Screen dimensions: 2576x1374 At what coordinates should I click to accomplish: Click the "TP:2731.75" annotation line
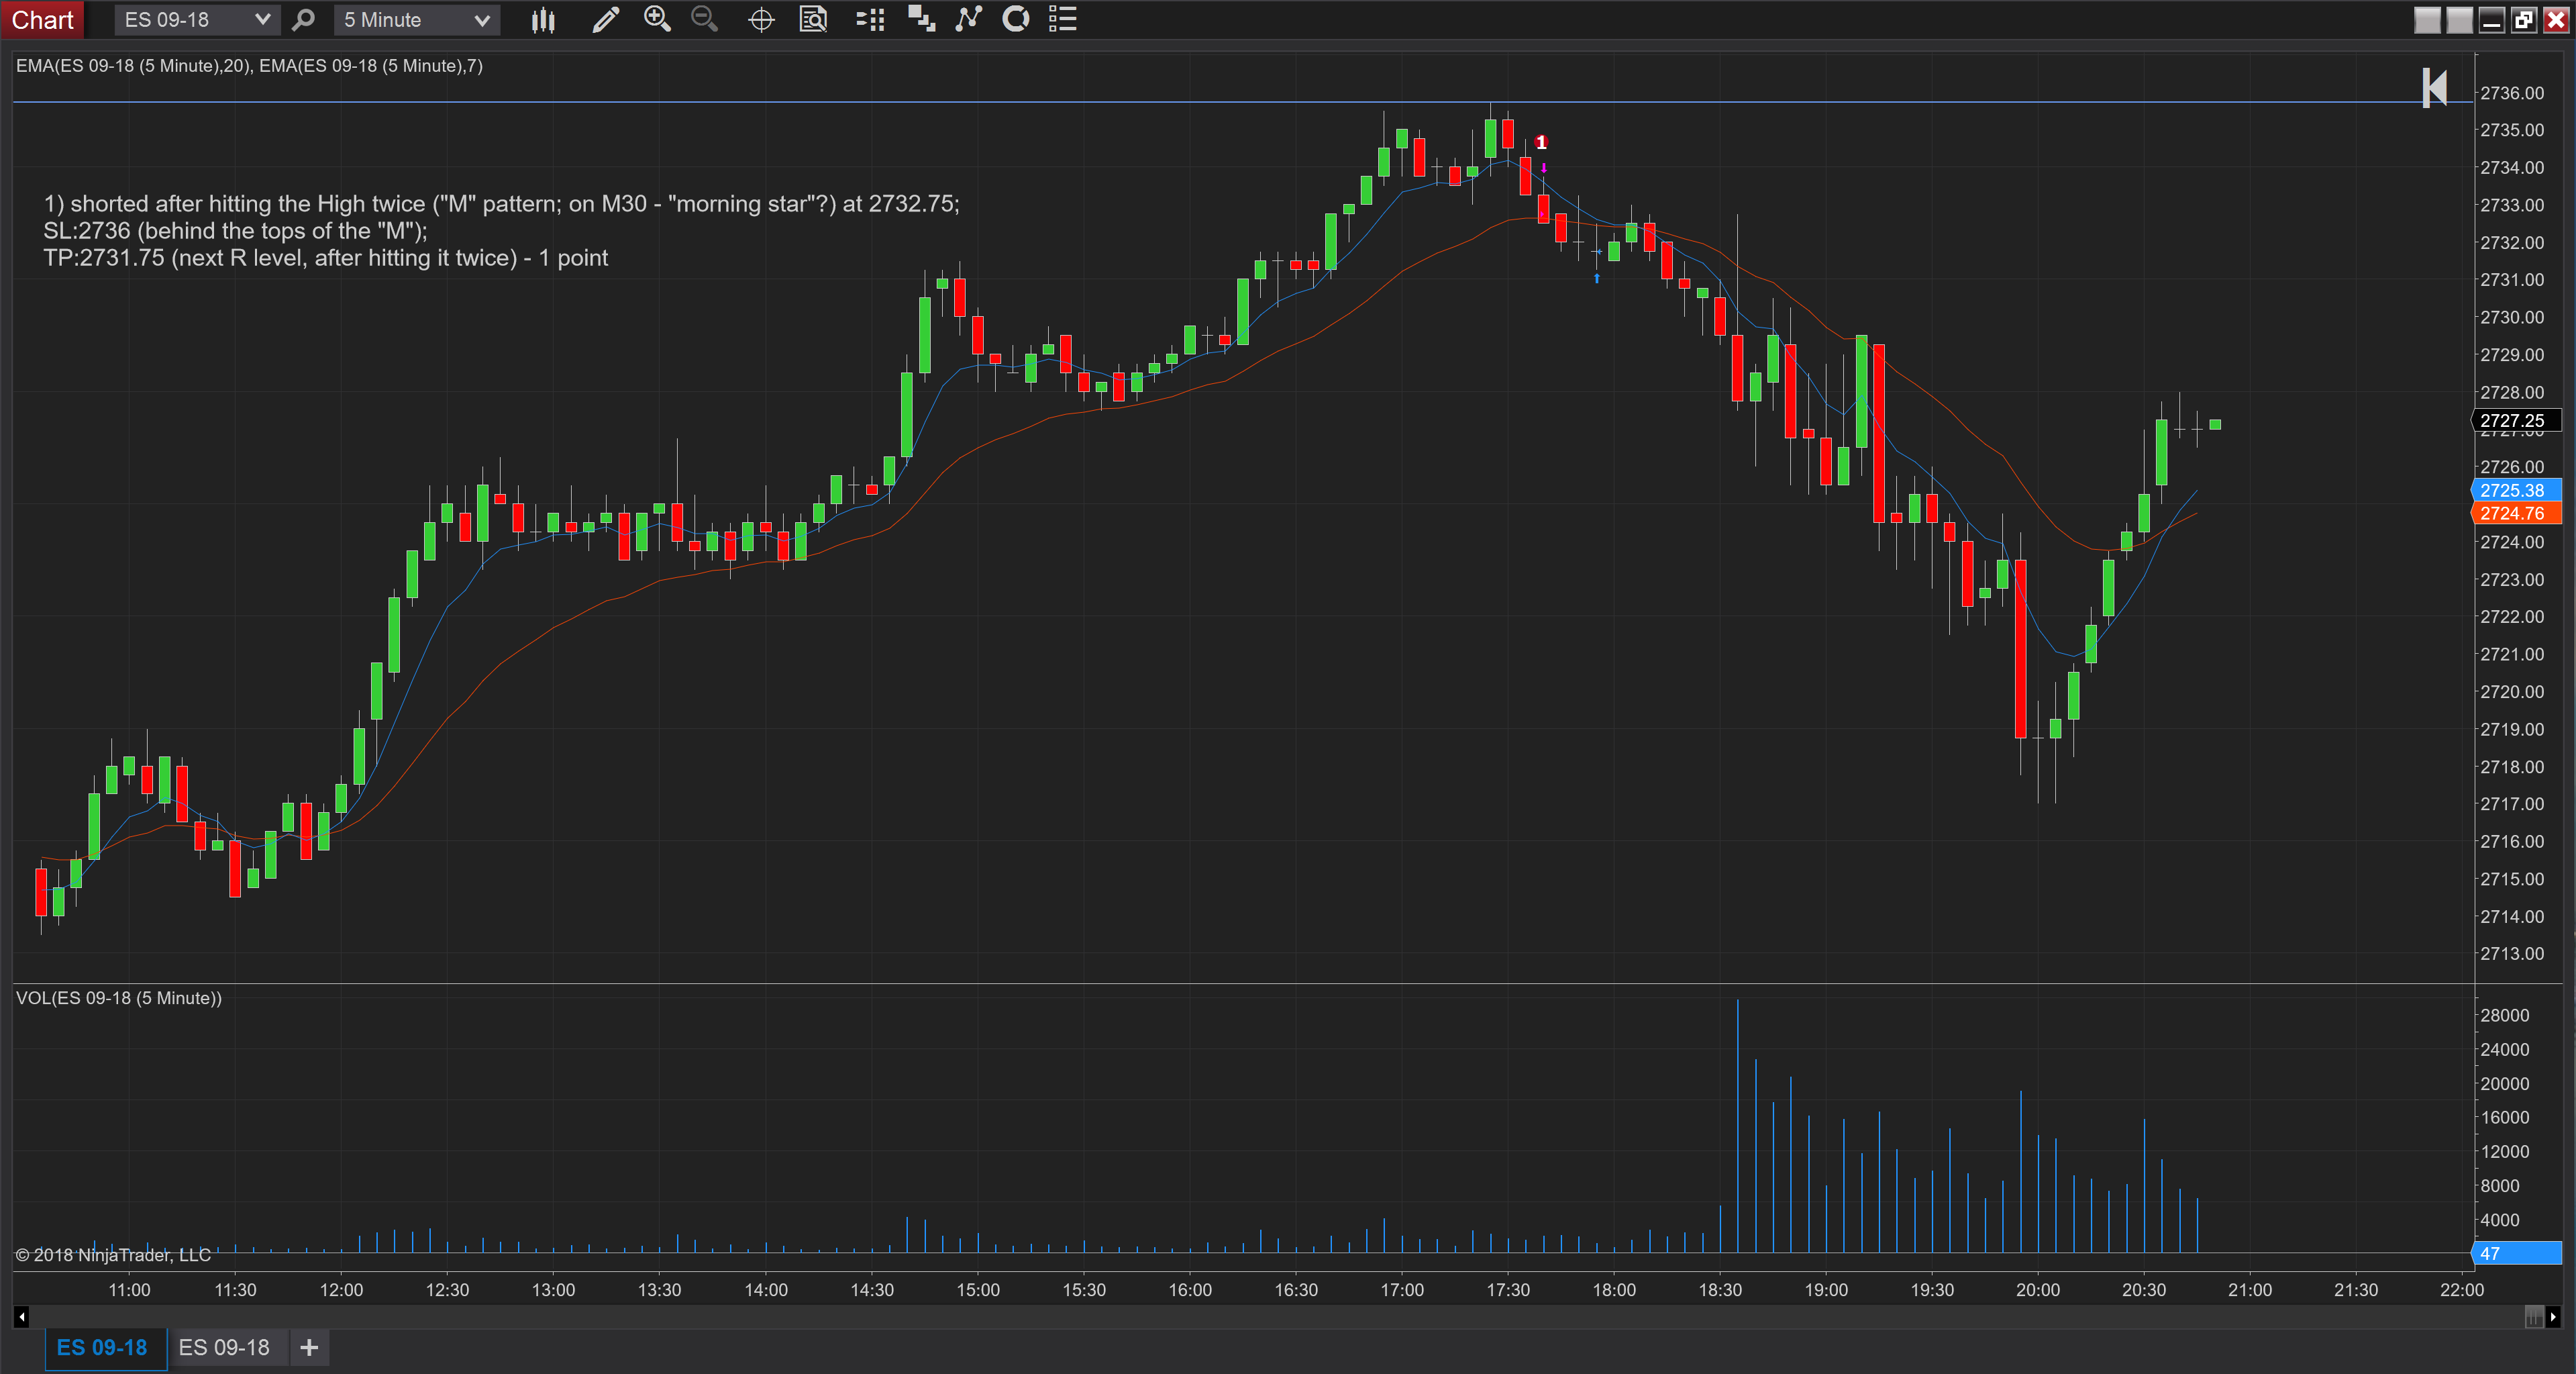click(x=326, y=258)
